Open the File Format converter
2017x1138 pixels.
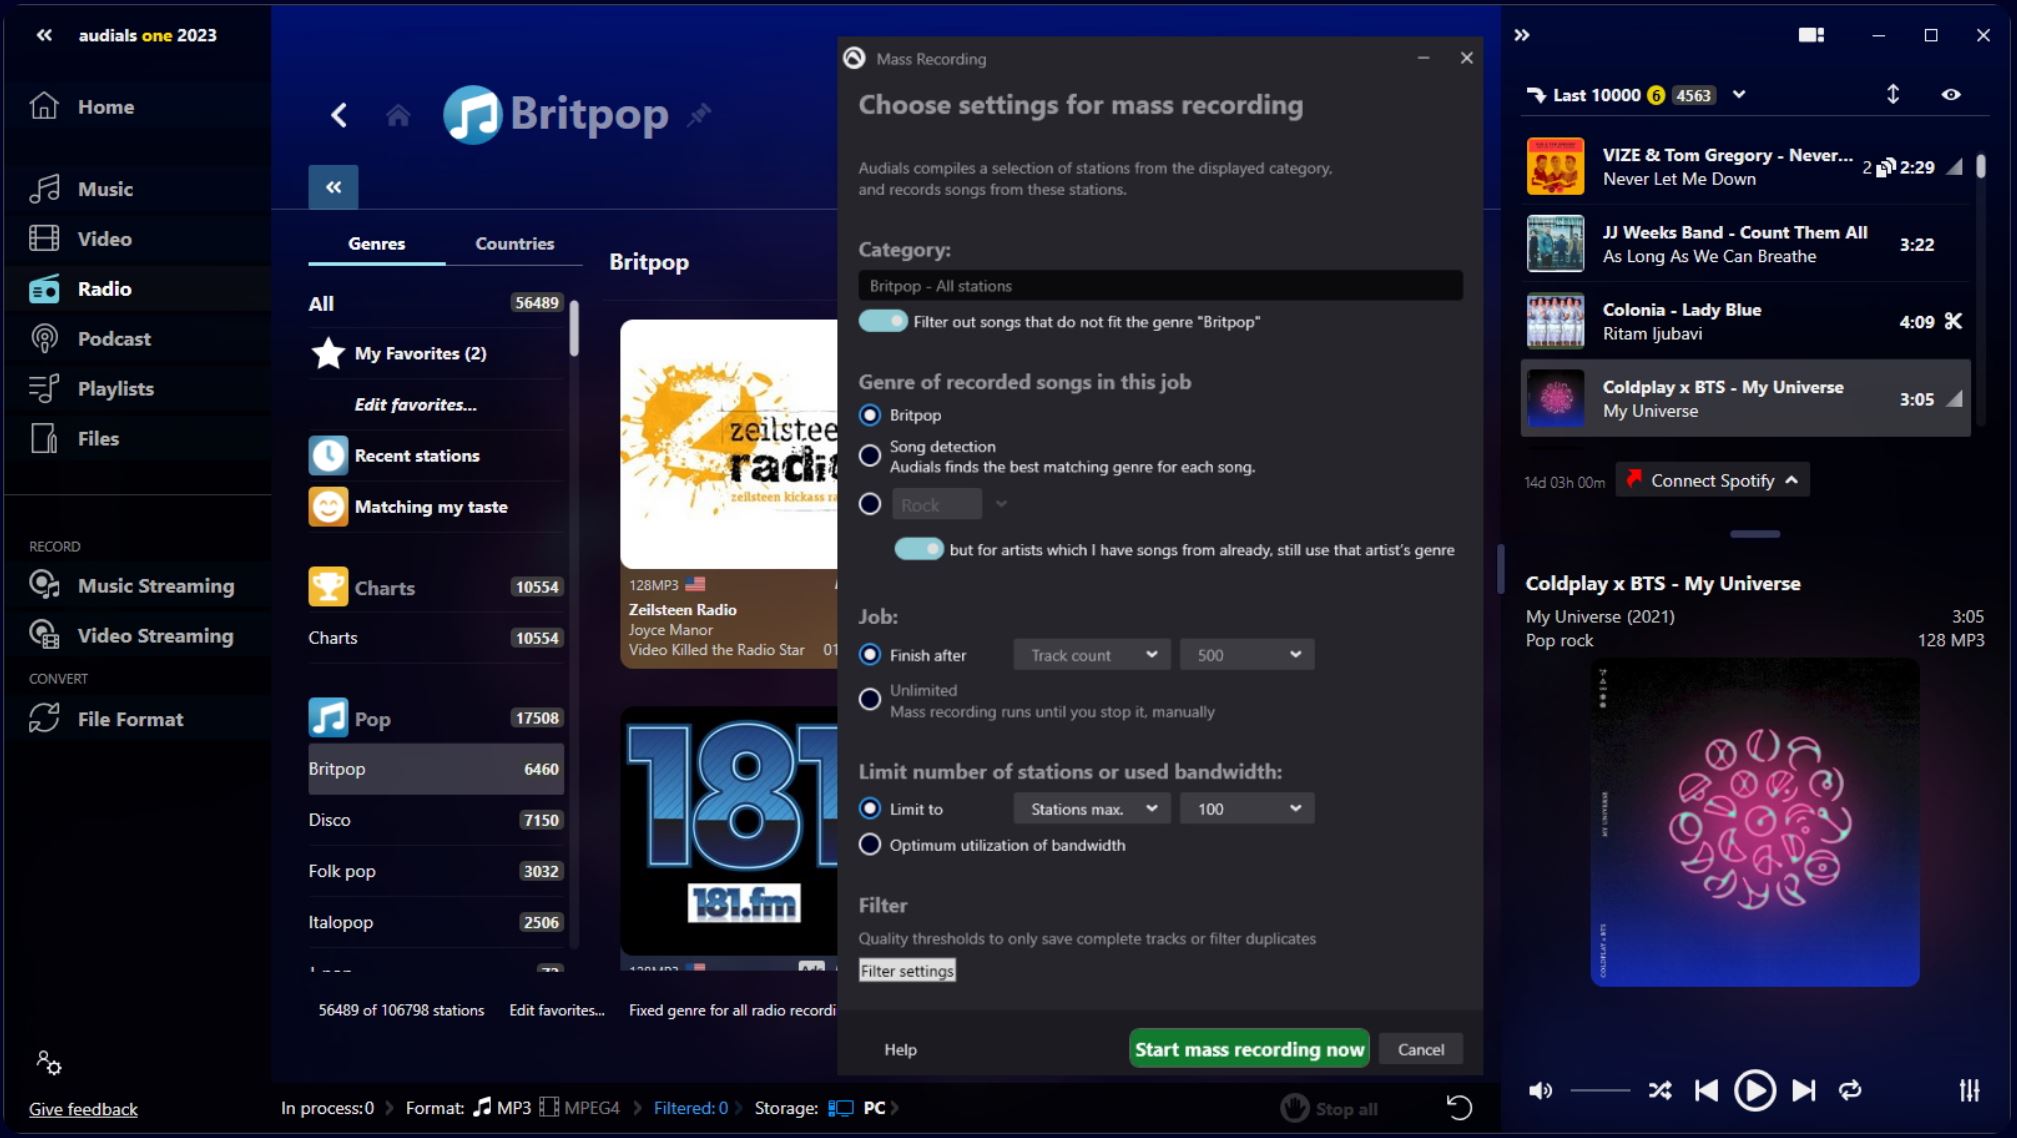tap(130, 719)
